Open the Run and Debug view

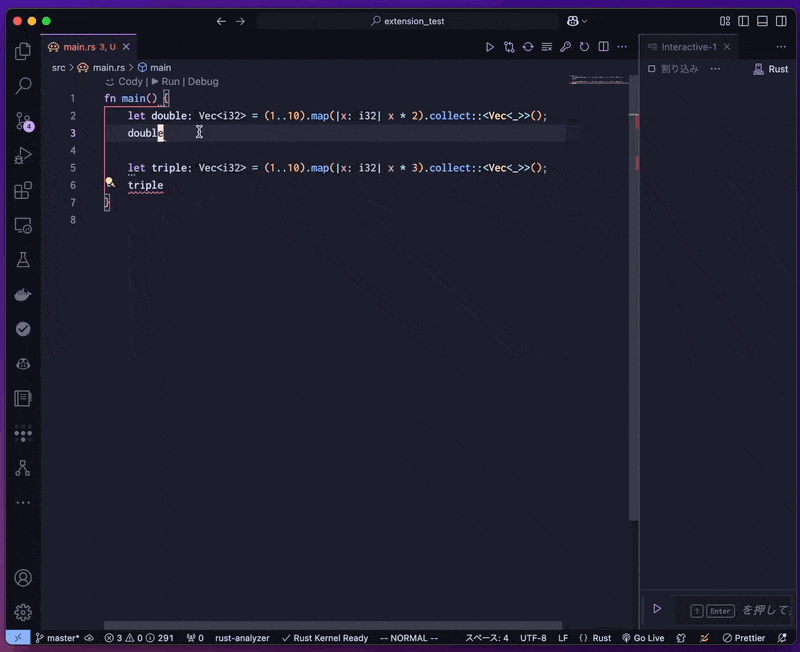(x=23, y=156)
